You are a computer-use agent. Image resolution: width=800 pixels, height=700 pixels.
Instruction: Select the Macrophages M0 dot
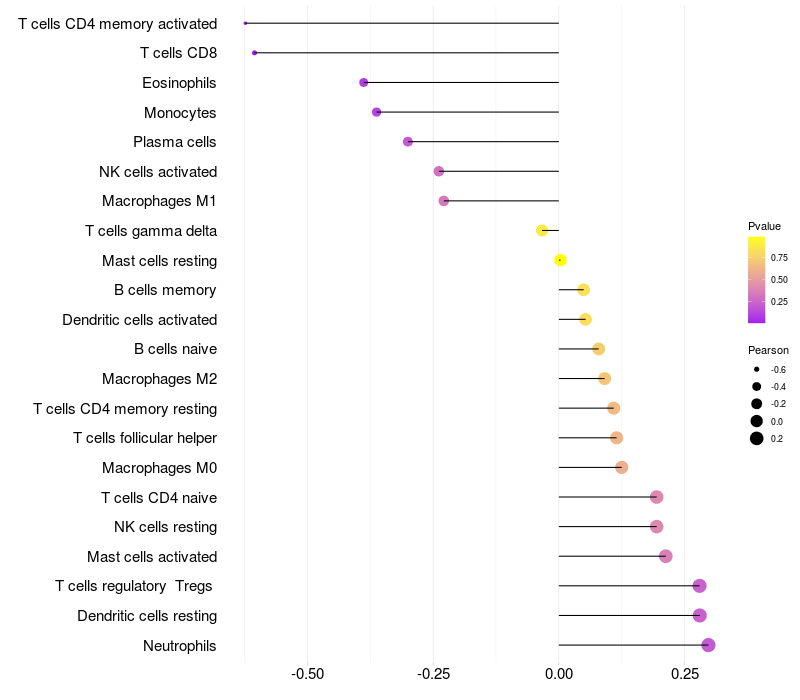coord(621,467)
